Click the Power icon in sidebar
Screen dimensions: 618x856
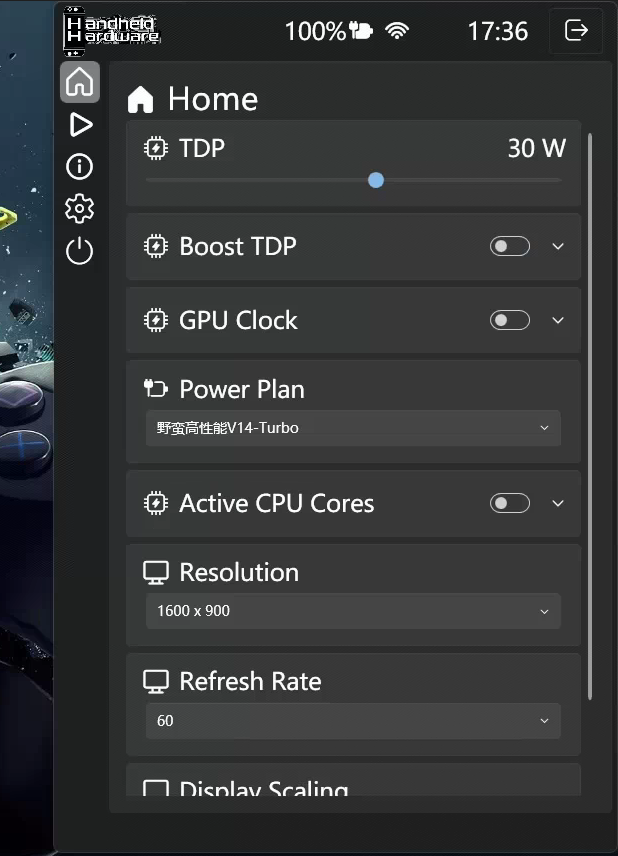(80, 251)
